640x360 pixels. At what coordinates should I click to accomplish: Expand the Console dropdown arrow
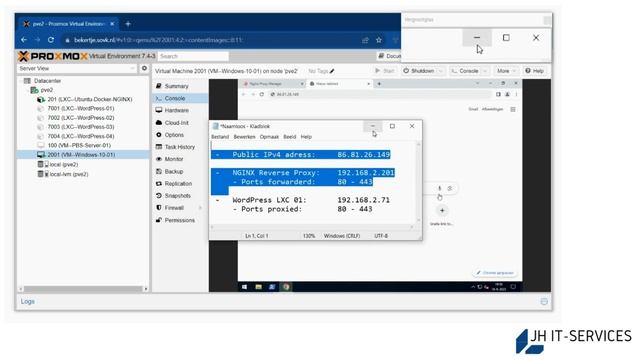485,71
